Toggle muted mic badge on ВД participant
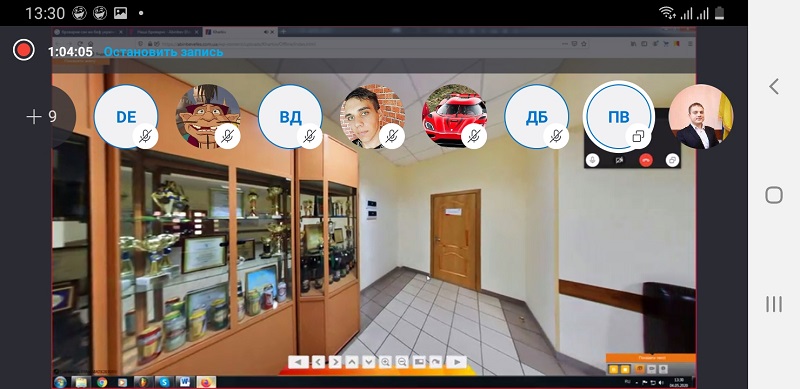Image resolution: width=800 pixels, height=389 pixels. click(310, 136)
